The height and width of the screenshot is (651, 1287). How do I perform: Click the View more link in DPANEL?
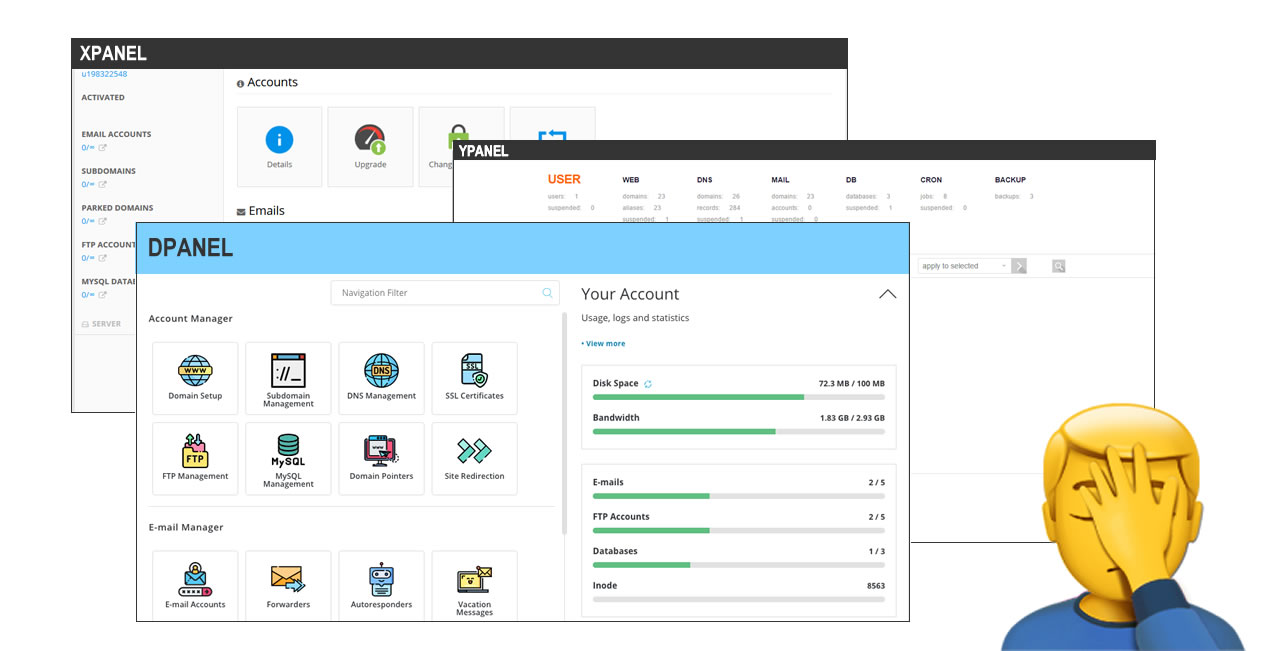[603, 343]
